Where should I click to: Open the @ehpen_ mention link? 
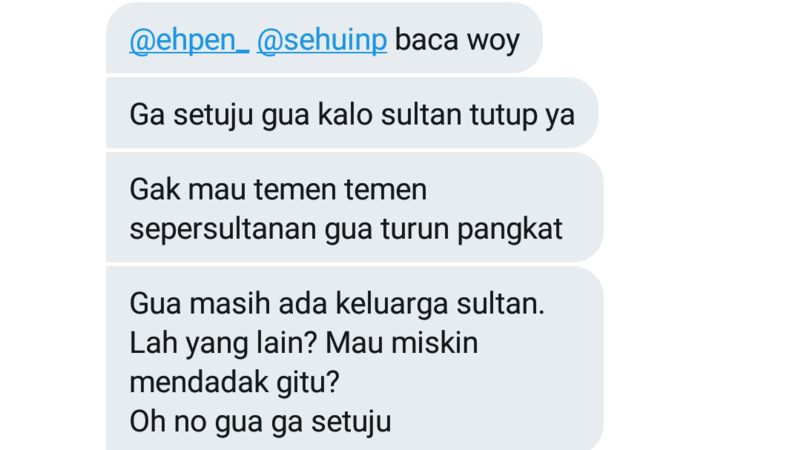[x=189, y=40]
